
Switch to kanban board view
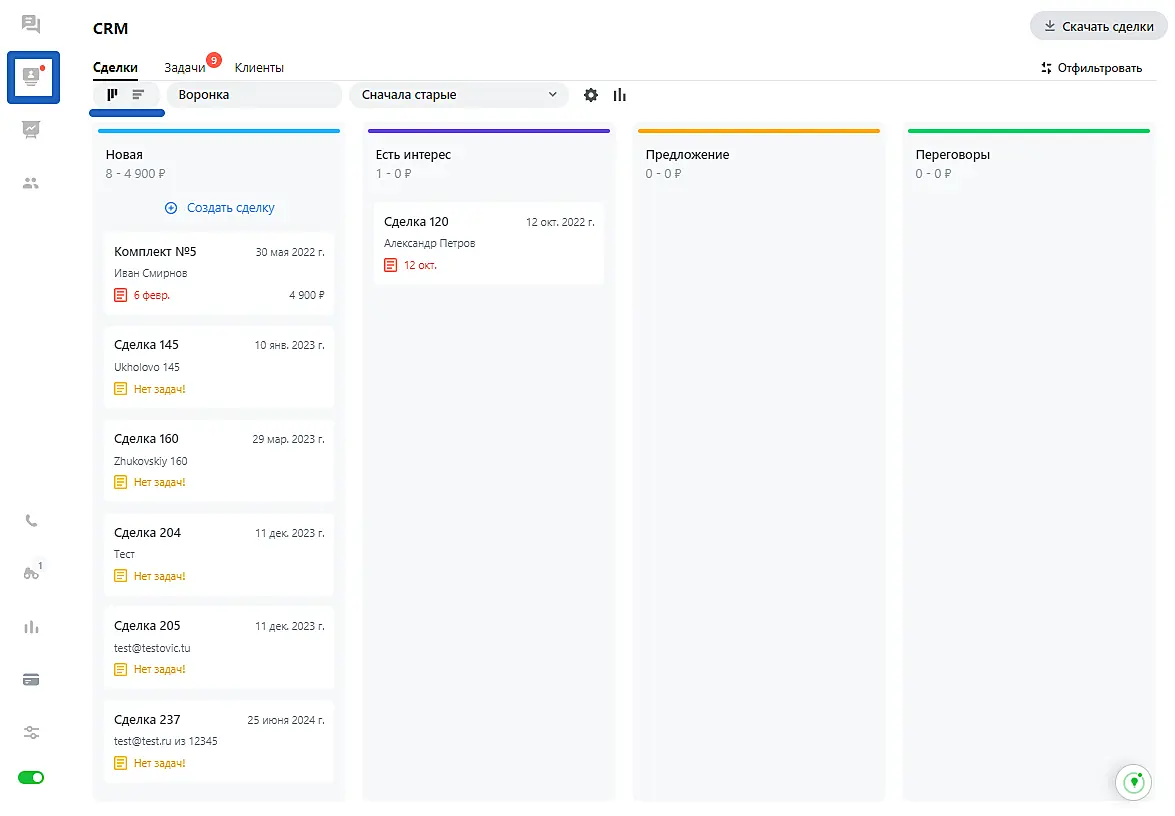tap(113, 95)
